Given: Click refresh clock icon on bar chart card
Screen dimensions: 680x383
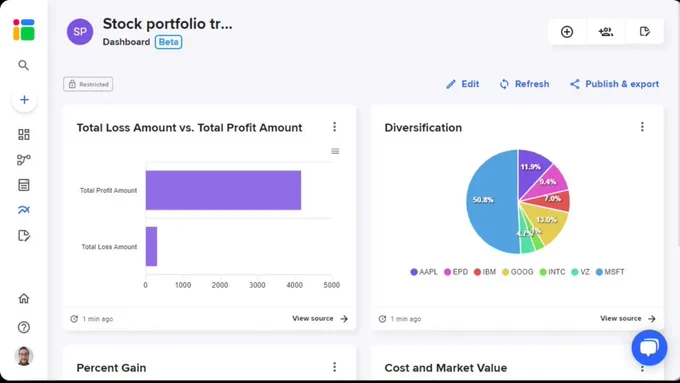Looking at the screenshot, I should pos(74,319).
